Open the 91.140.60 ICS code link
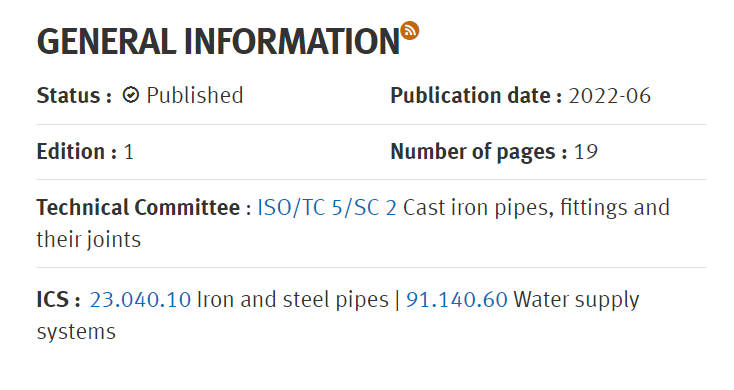Viewport: 734px width, 390px height. click(x=456, y=300)
